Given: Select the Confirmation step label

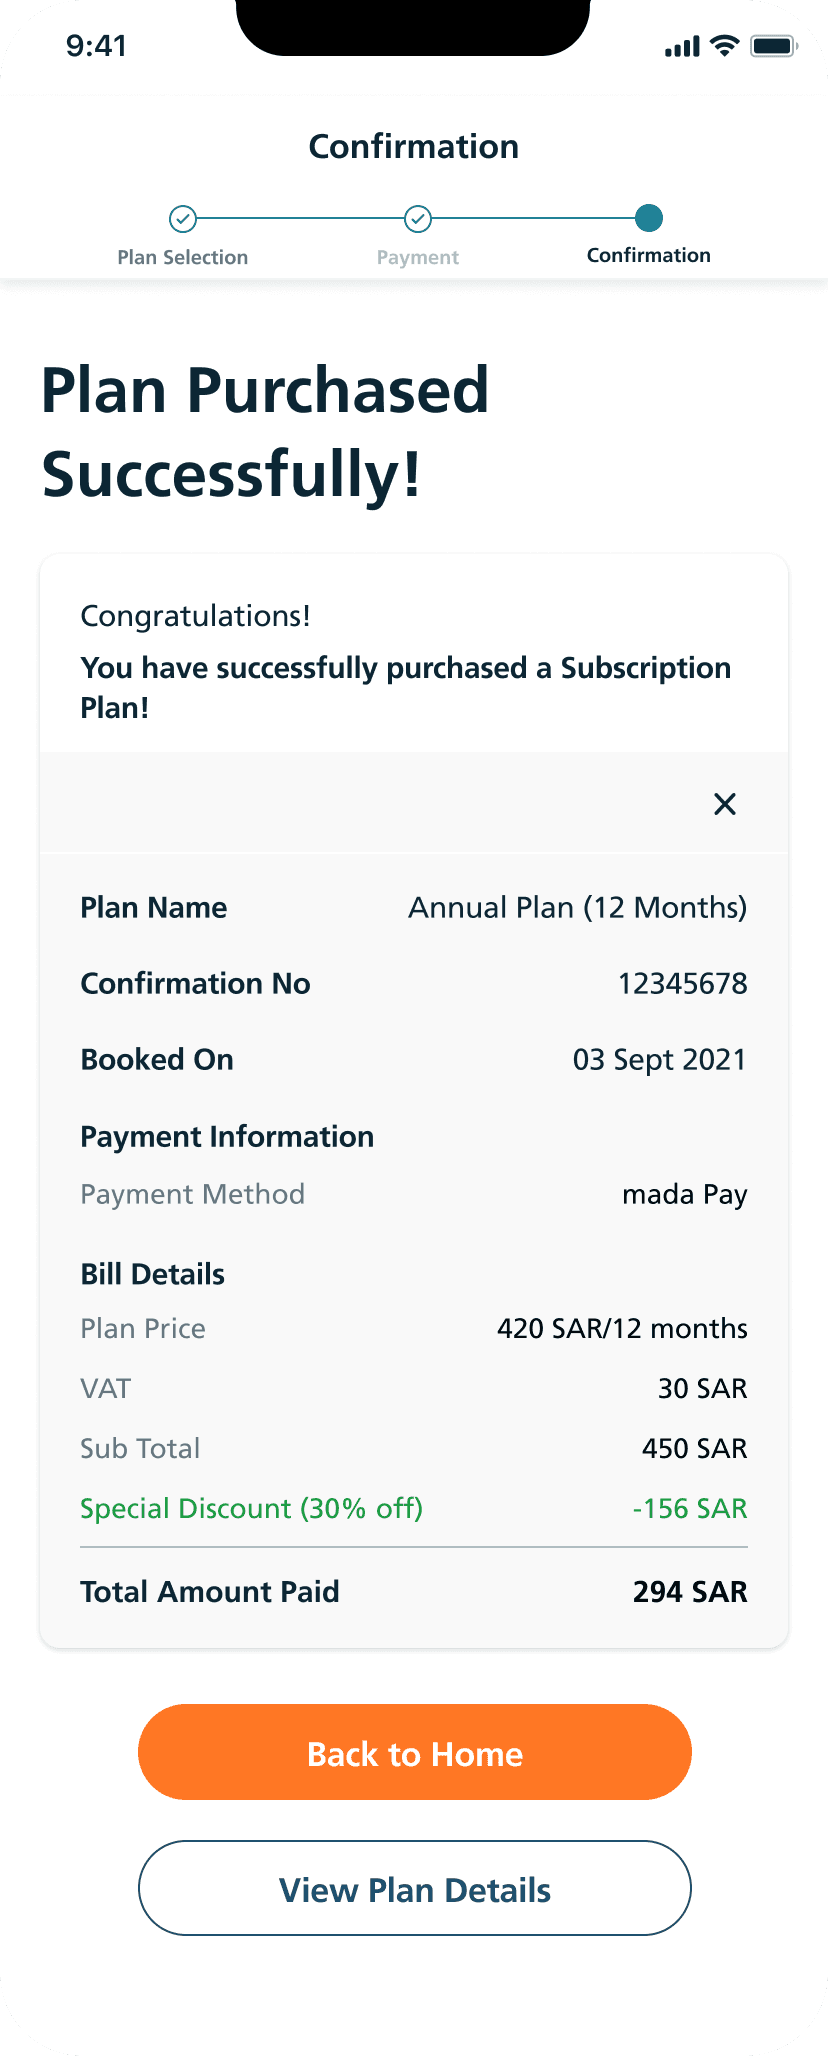Looking at the screenshot, I should [x=649, y=255].
